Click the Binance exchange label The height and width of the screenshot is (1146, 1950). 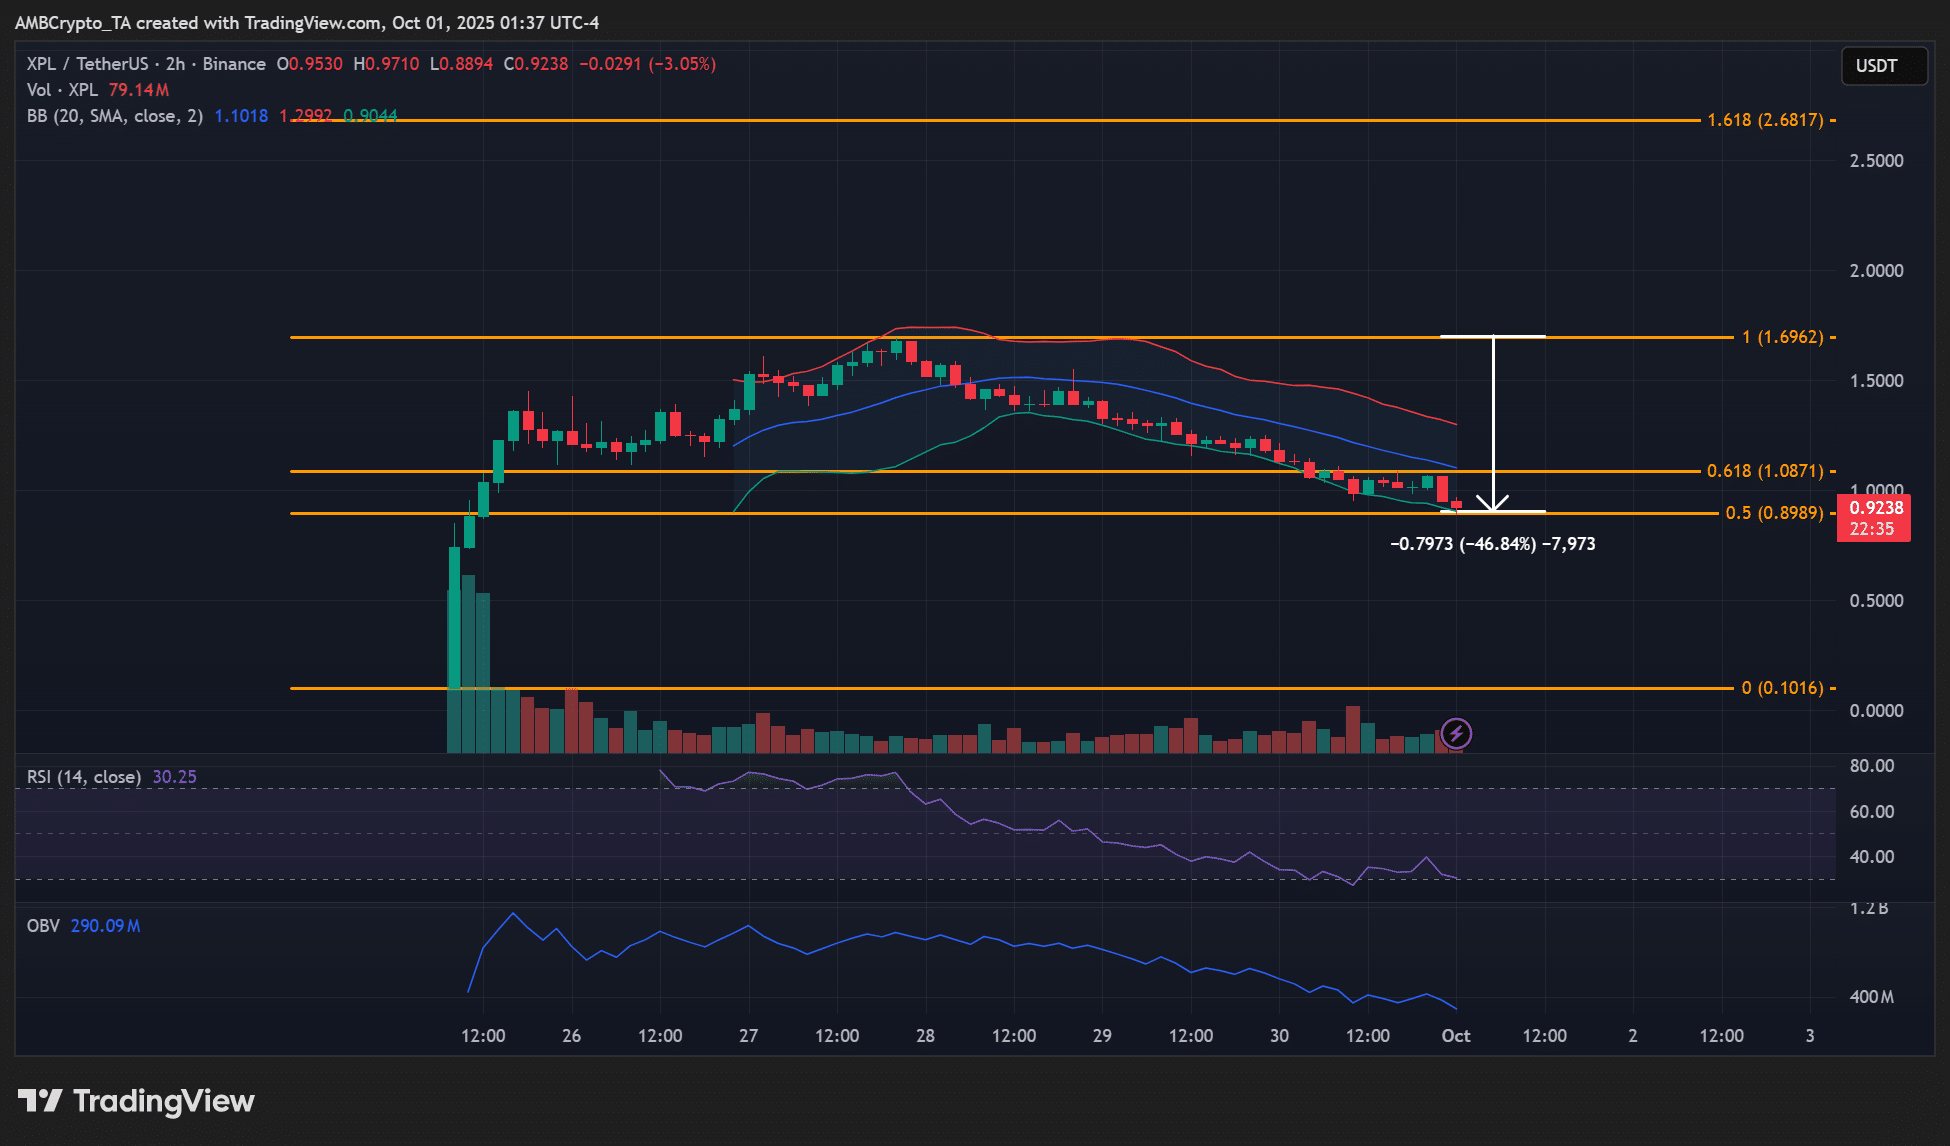(x=234, y=63)
